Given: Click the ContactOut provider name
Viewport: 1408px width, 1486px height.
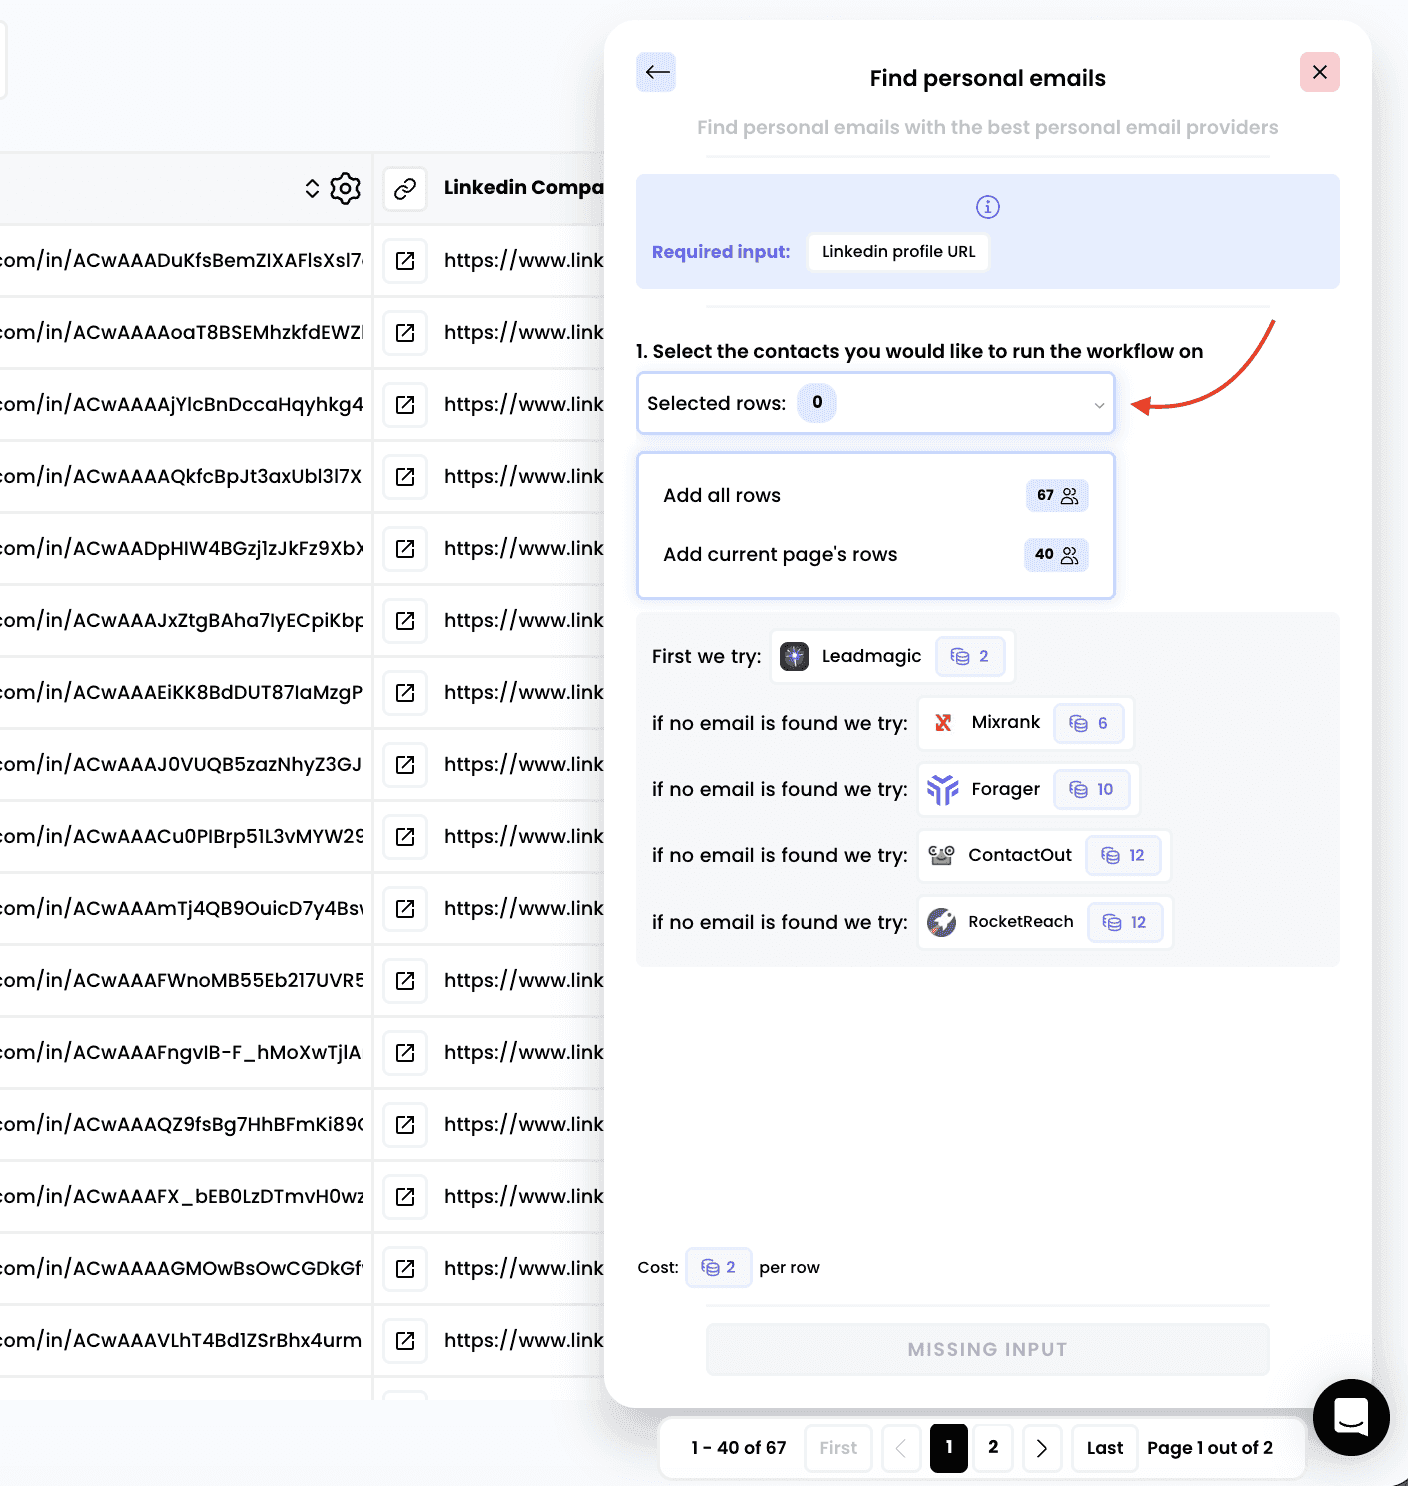Looking at the screenshot, I should pos(1020,855).
